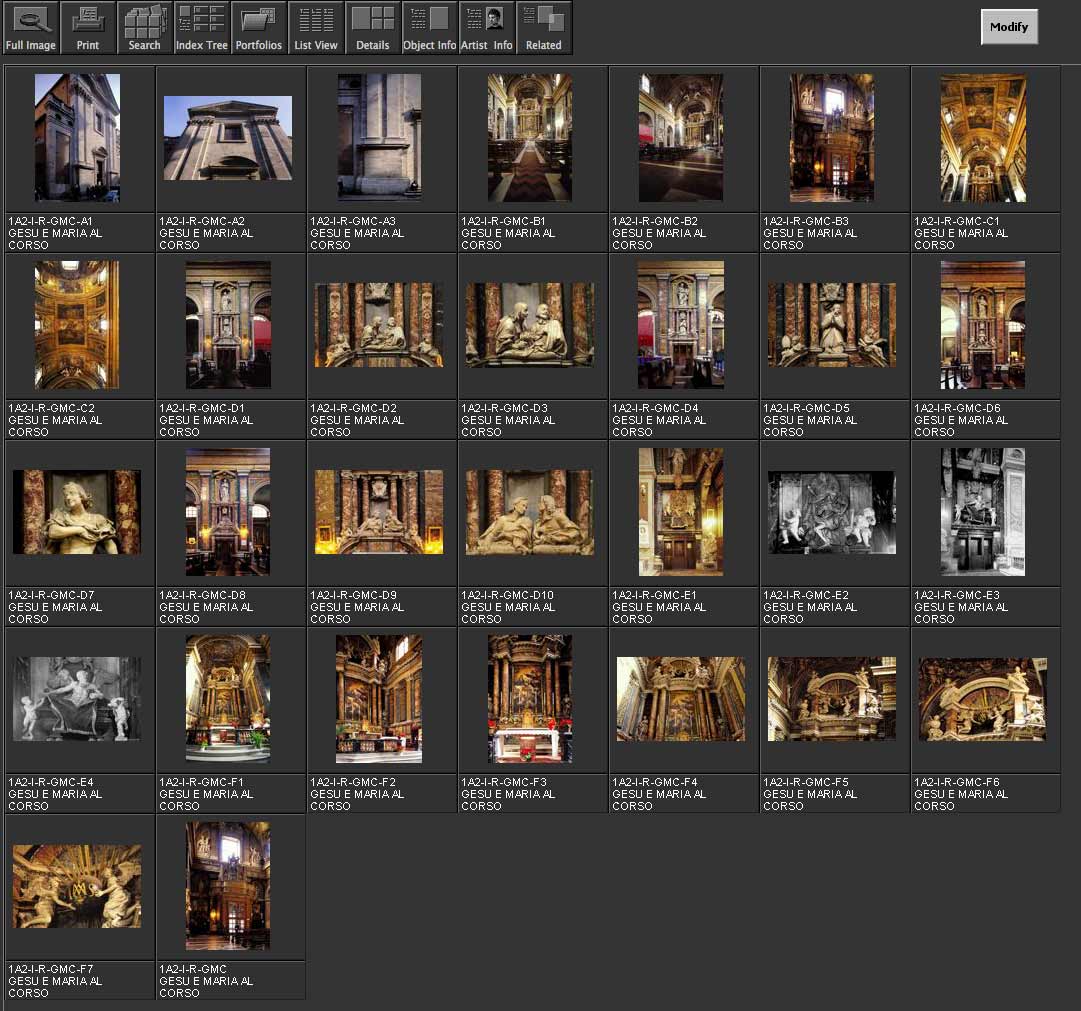Select thumbnail 1A2-I-R-GMC-A2 facade image

point(228,138)
